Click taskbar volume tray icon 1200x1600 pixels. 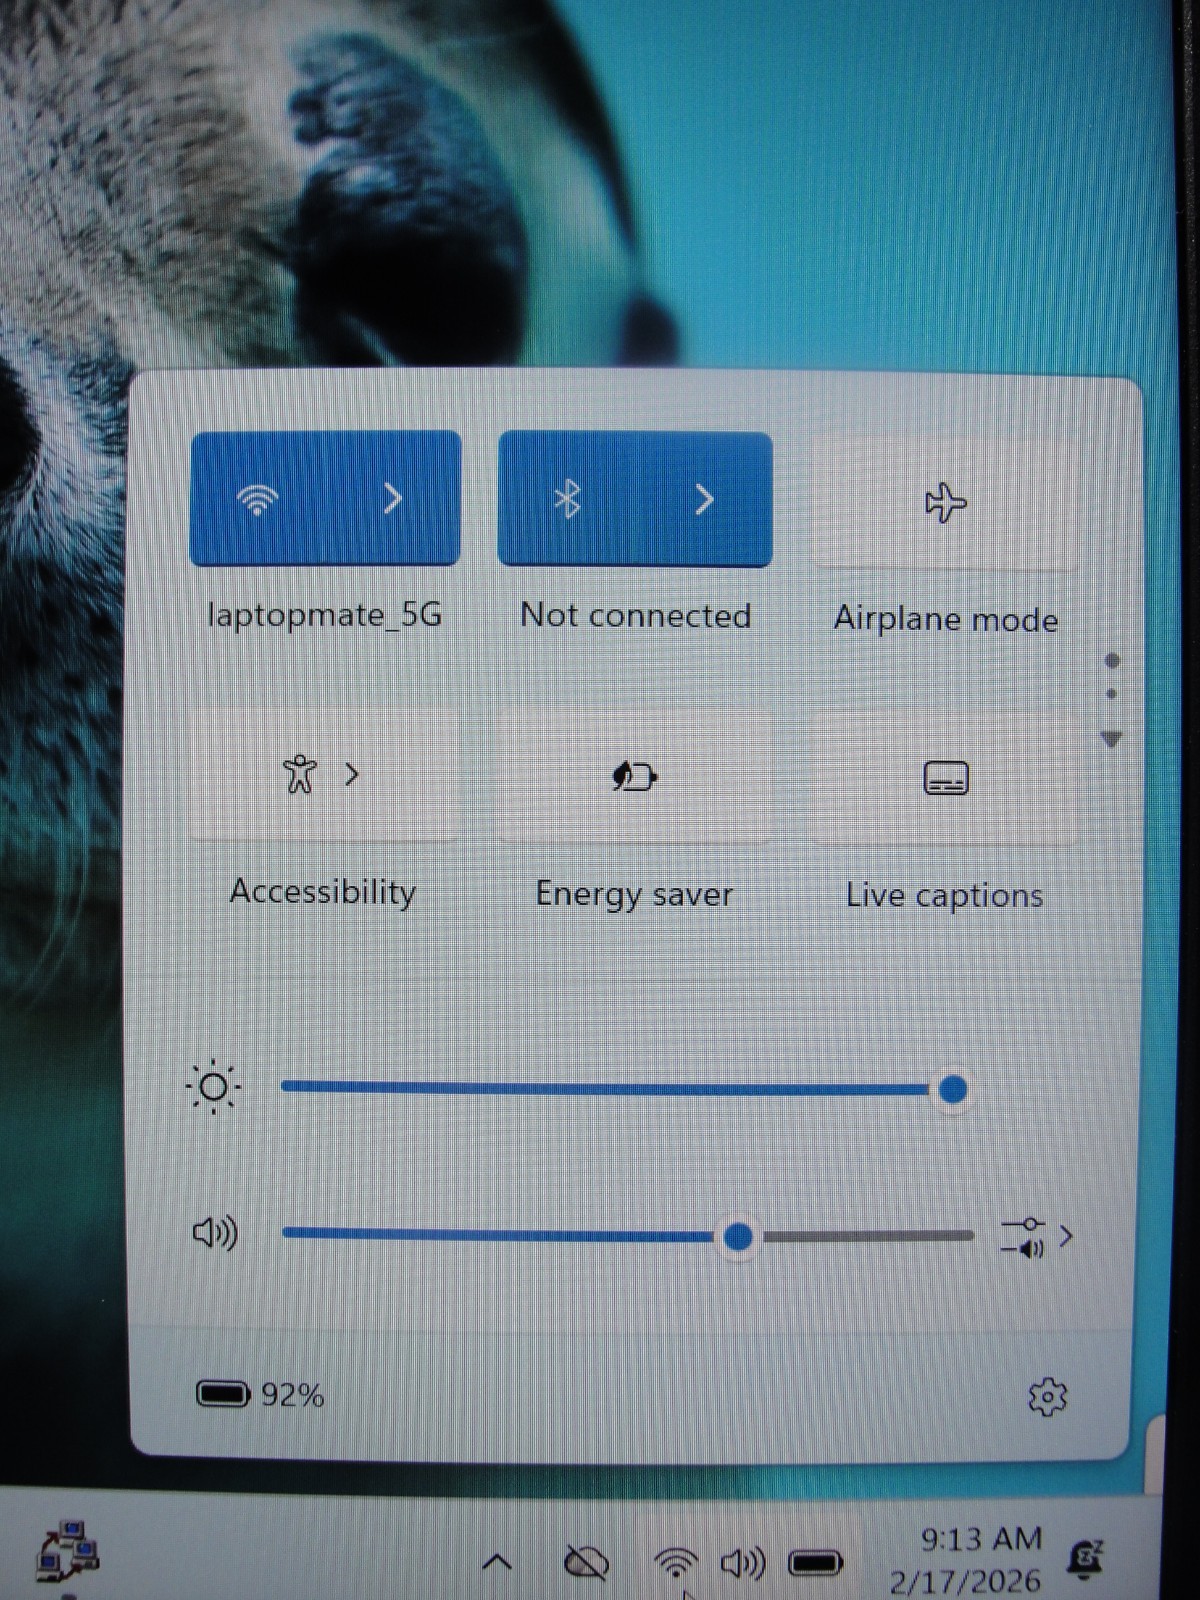click(743, 1562)
